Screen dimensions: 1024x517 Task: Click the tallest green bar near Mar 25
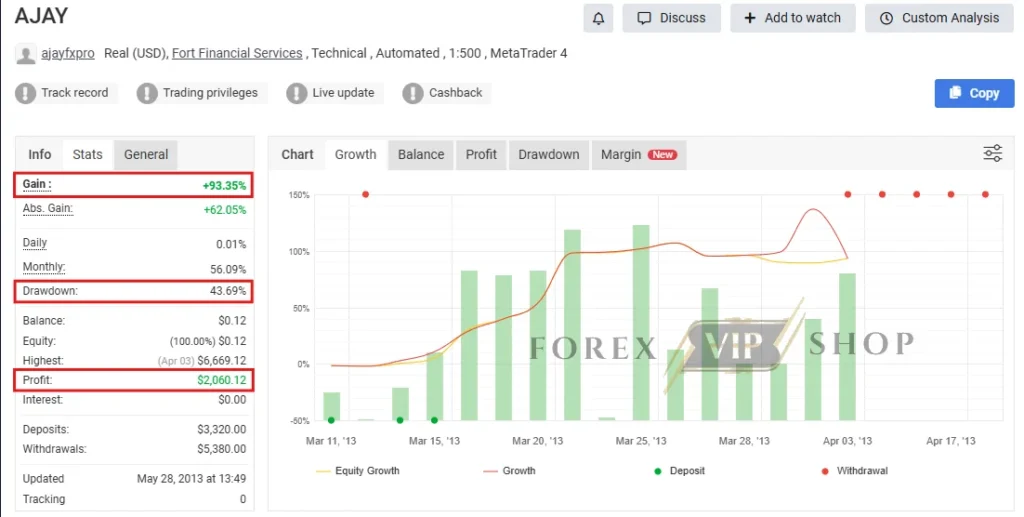pos(641,322)
